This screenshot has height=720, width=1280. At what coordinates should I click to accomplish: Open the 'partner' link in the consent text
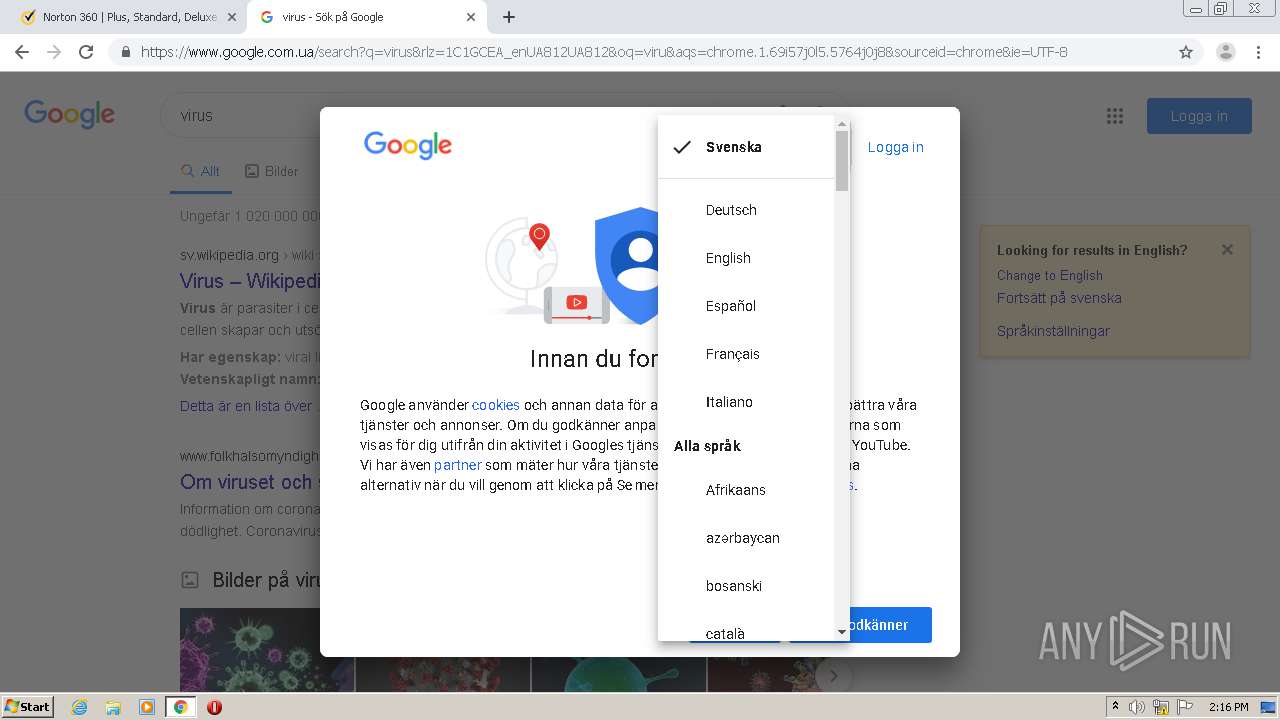458,465
